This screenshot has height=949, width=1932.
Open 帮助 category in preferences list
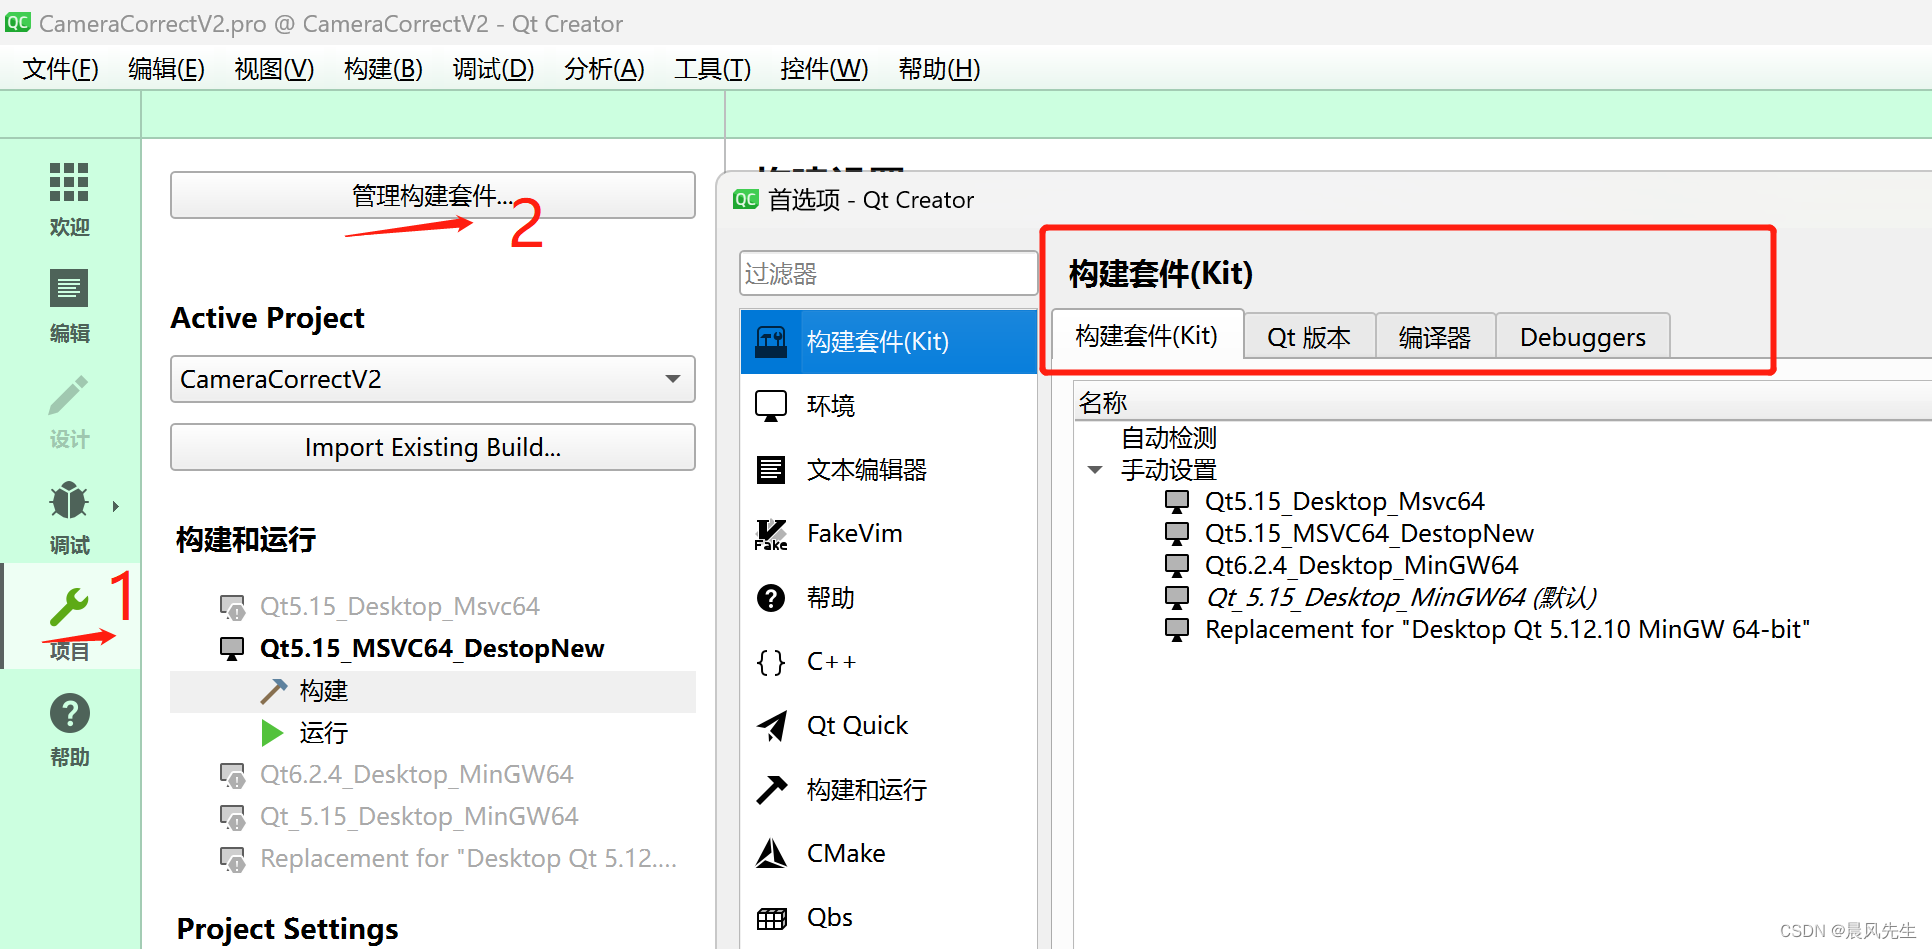(889, 598)
